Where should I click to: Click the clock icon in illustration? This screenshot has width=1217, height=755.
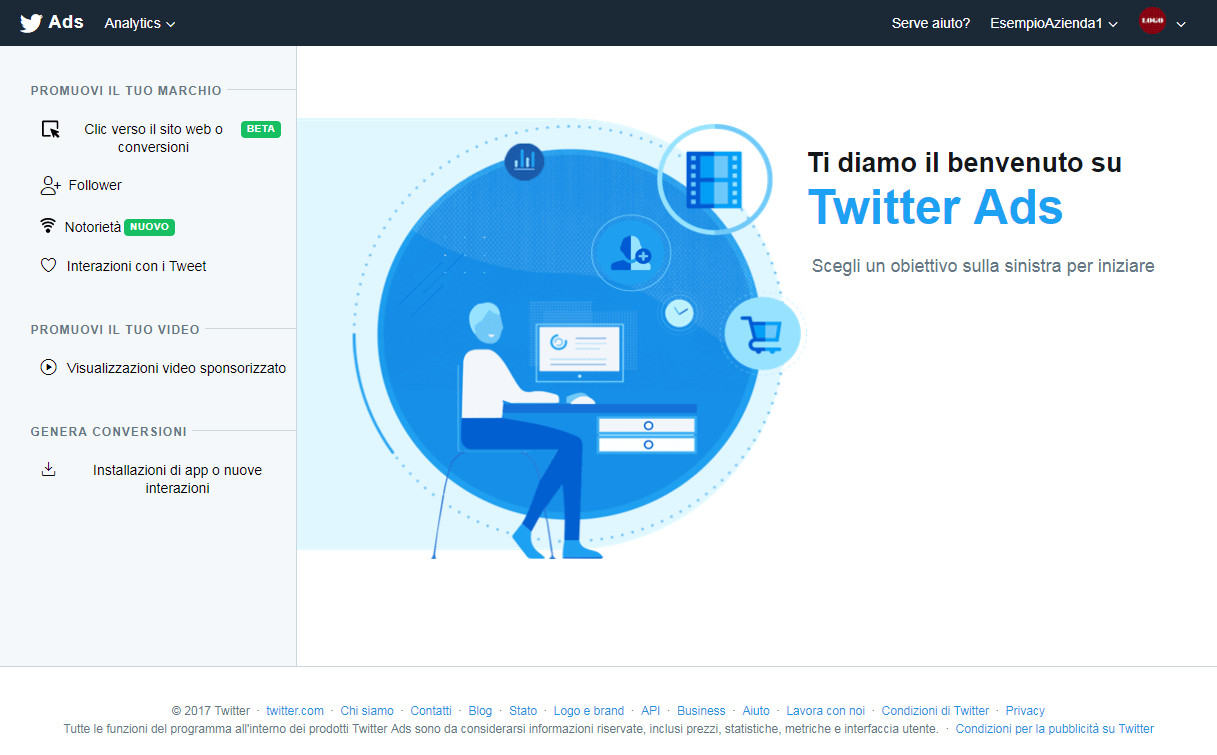(x=680, y=313)
